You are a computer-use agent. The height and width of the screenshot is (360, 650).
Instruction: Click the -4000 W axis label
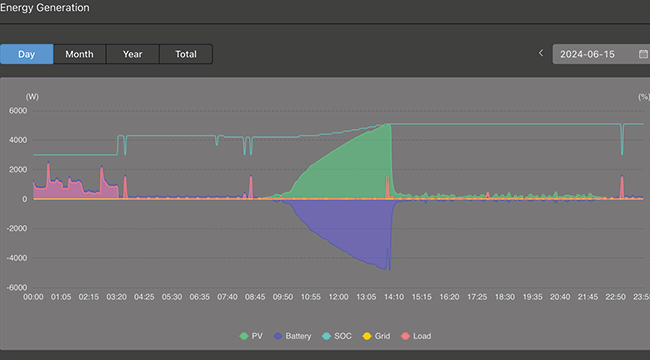[x=17, y=258]
